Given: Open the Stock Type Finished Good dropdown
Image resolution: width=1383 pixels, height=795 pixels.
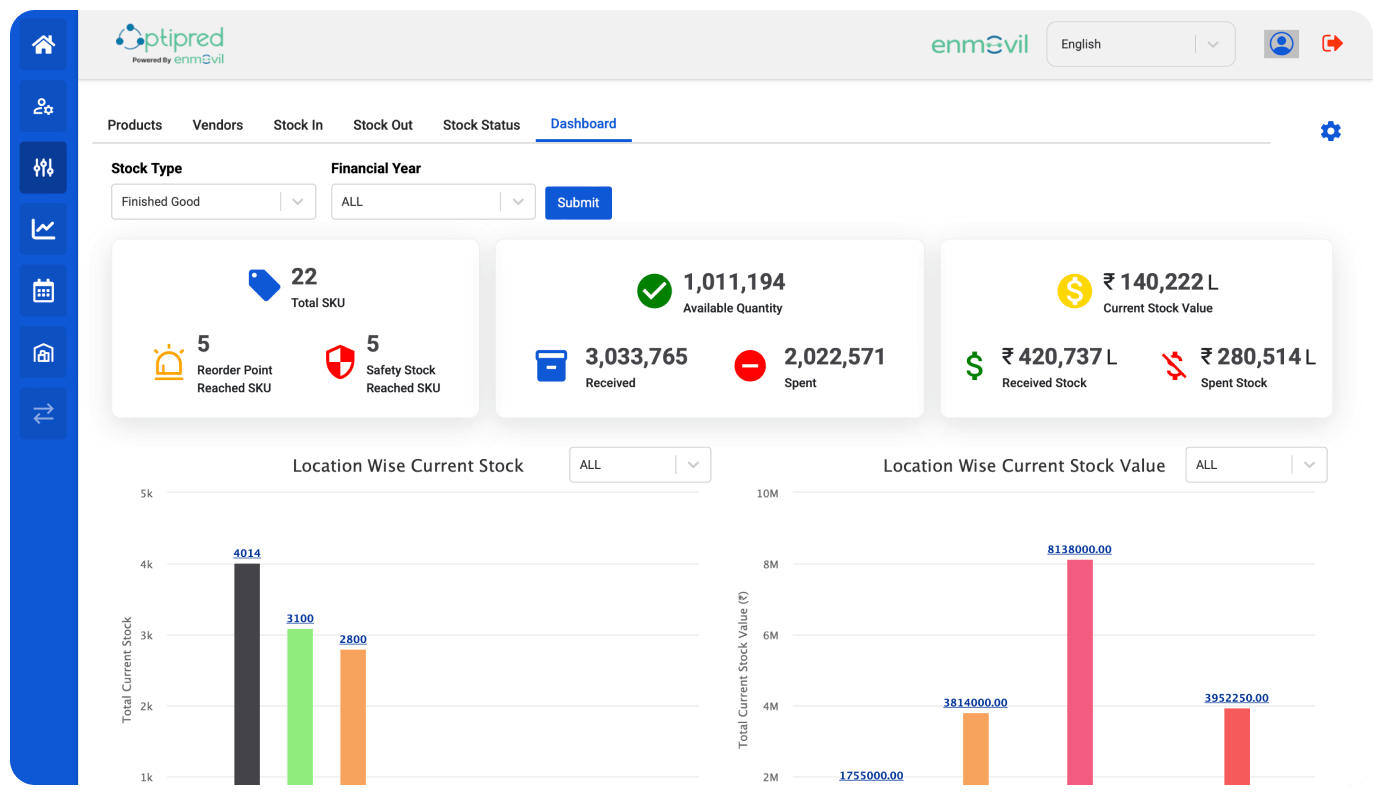Looking at the screenshot, I should [213, 201].
